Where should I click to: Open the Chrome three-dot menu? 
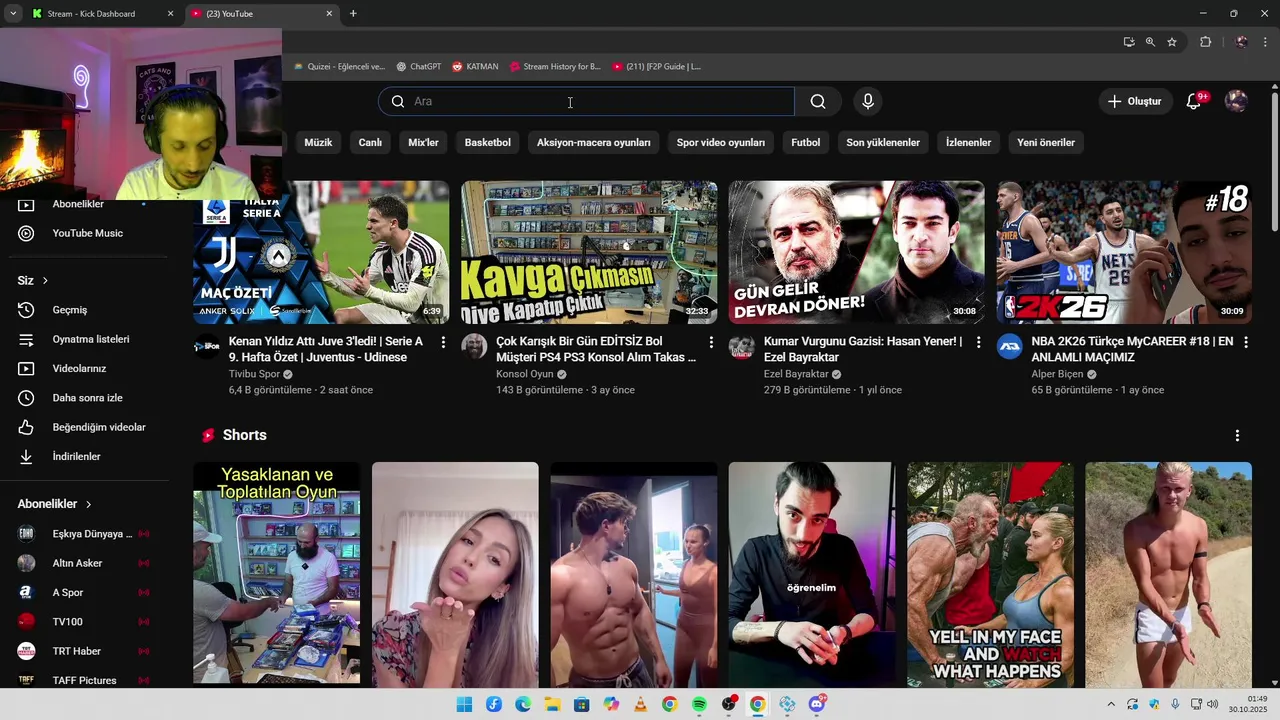1266,42
